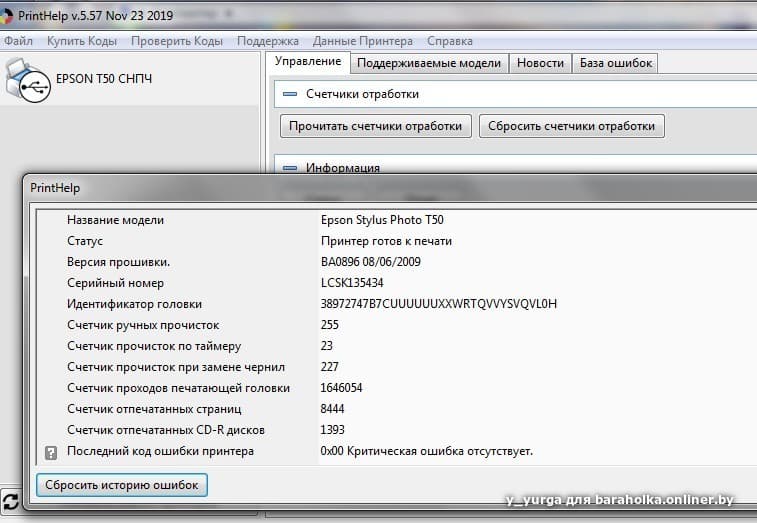Open the Данные Принтера menu
Viewport: 757px width, 523px height.
pyautogui.click(x=363, y=41)
